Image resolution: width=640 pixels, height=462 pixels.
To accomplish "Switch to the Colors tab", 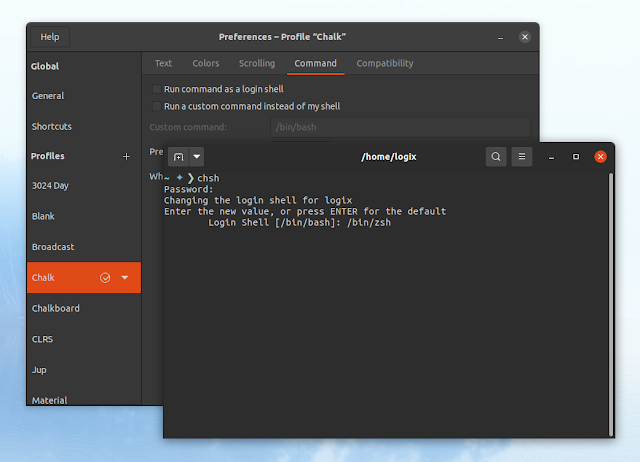I will [x=206, y=63].
